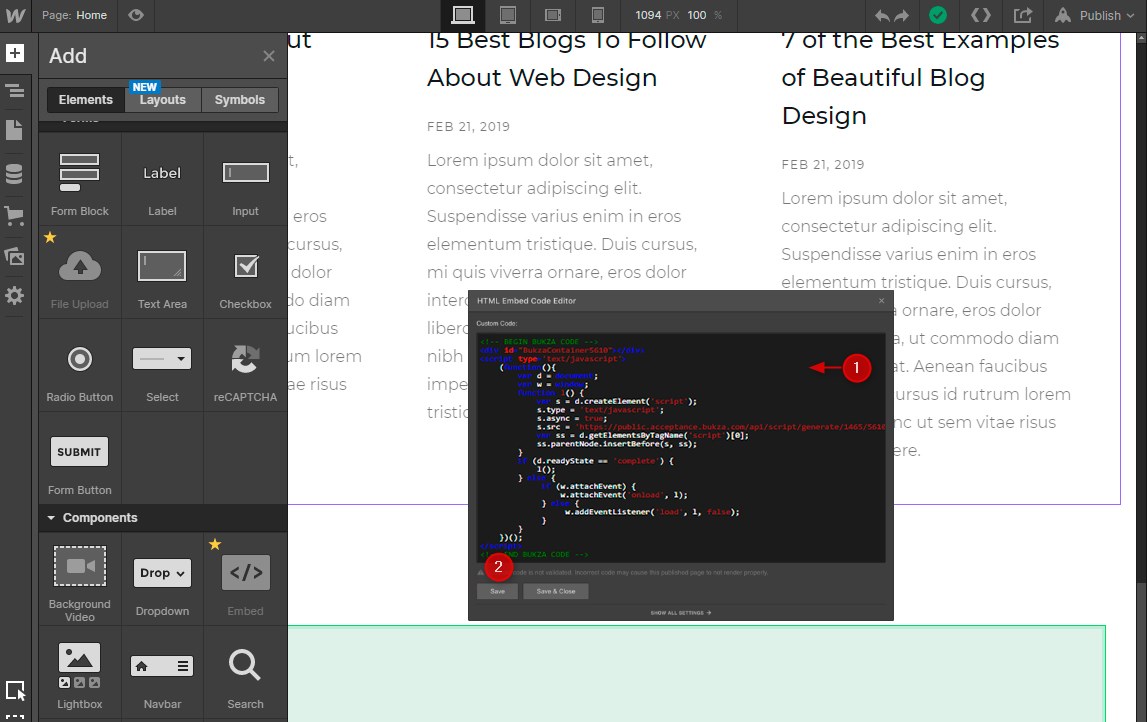Image resolution: width=1147 pixels, height=722 pixels.
Task: Click the Webflow logo icon
Action: 15,15
